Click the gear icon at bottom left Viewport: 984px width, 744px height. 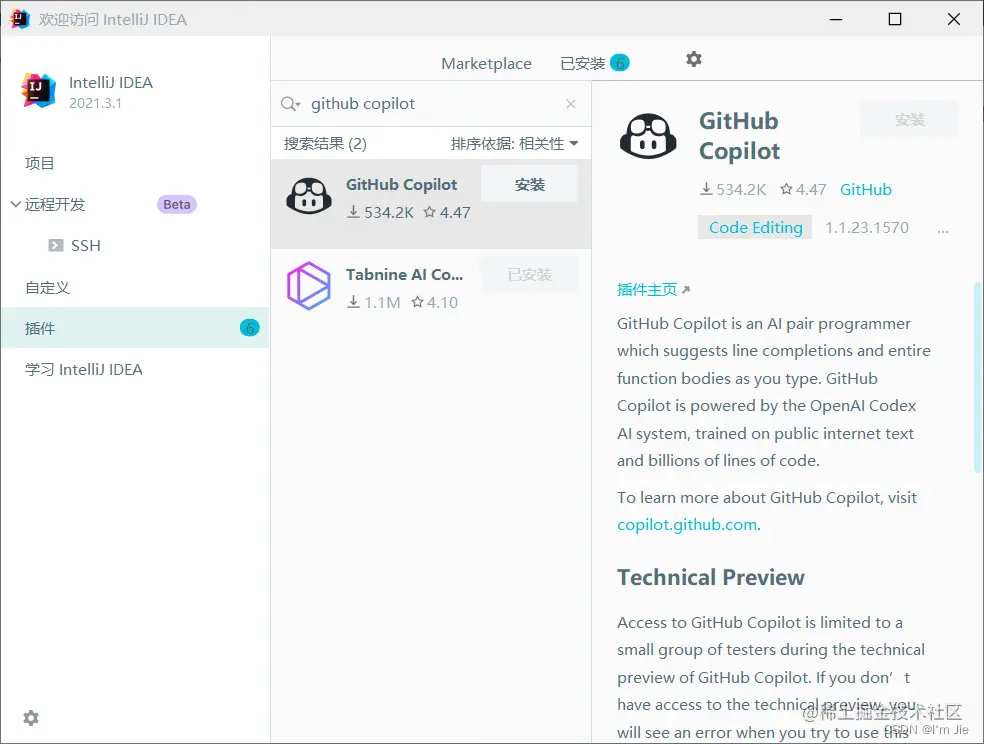point(30,718)
